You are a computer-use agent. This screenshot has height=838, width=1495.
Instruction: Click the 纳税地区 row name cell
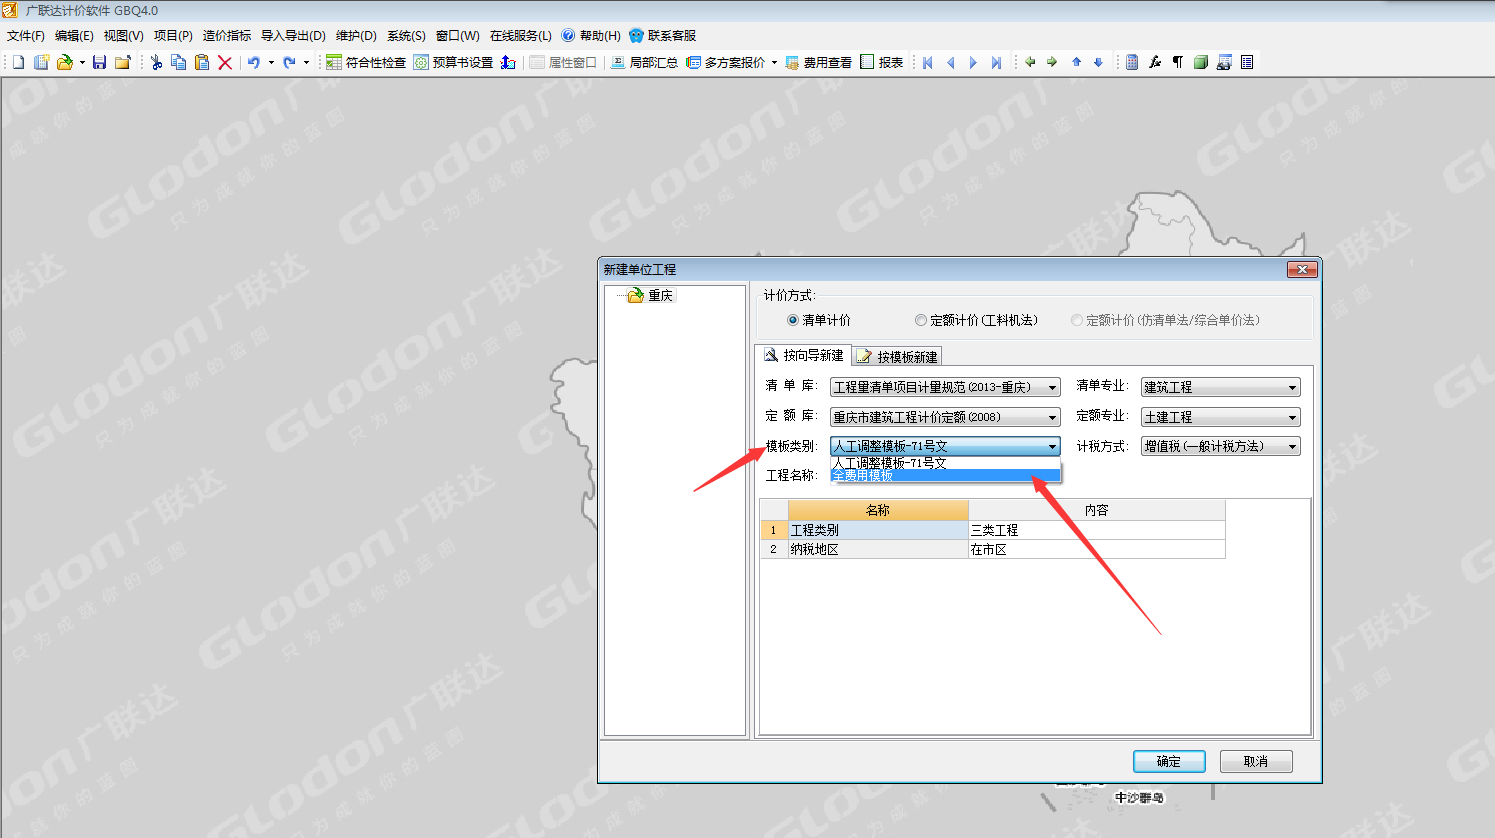pyautogui.click(x=877, y=549)
